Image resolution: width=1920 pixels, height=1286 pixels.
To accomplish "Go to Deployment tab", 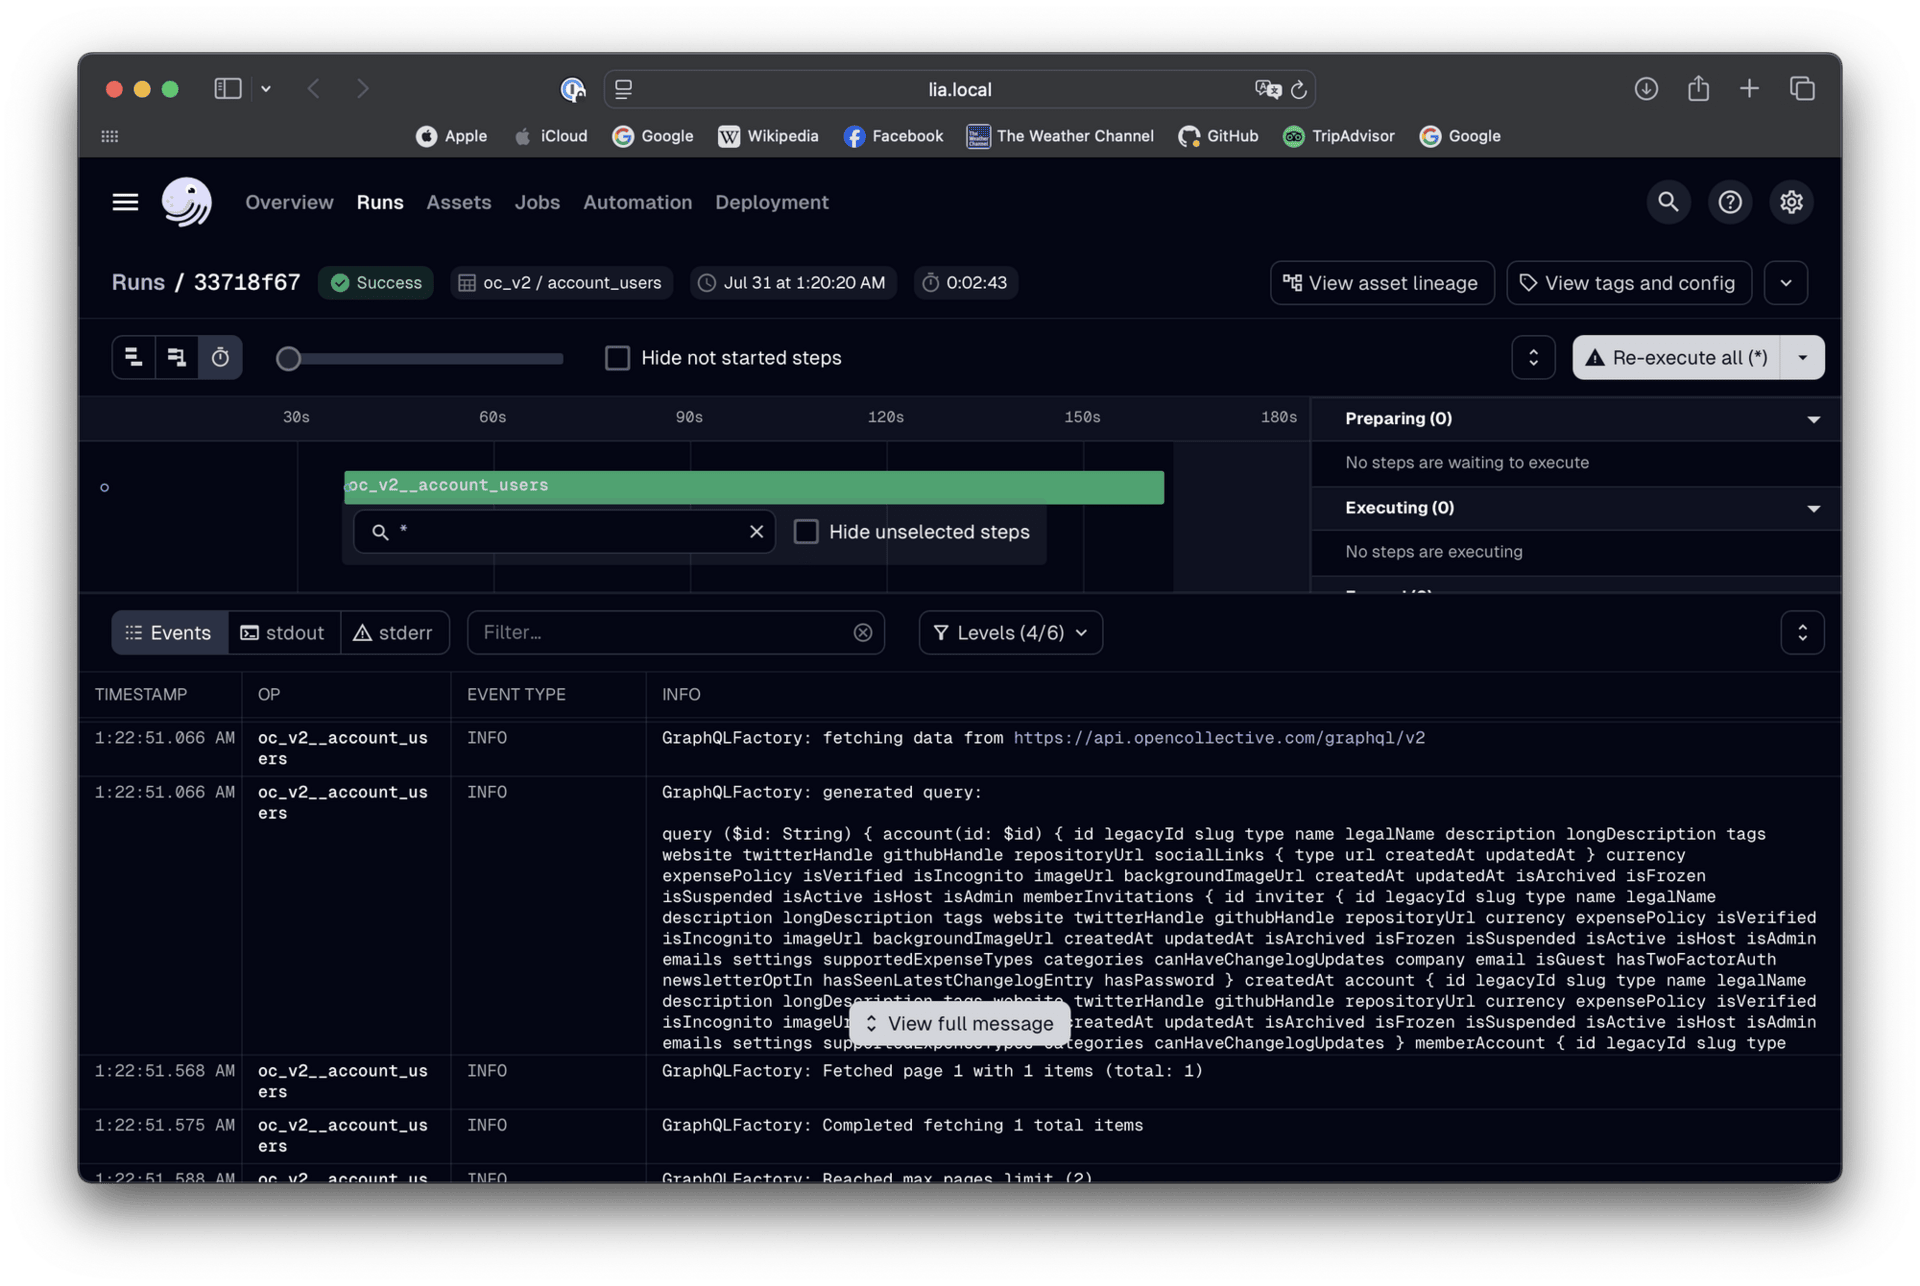I will click(771, 202).
